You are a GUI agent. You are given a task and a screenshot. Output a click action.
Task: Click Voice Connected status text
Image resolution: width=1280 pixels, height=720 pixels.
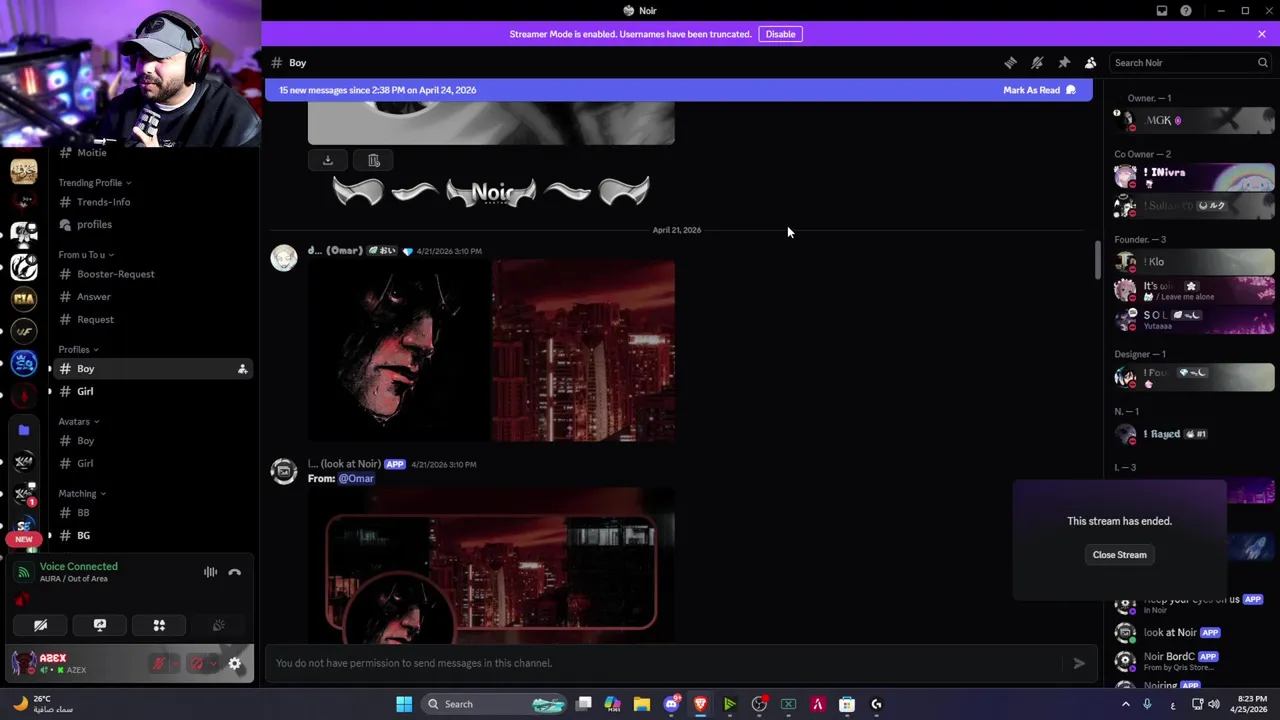[79, 567]
